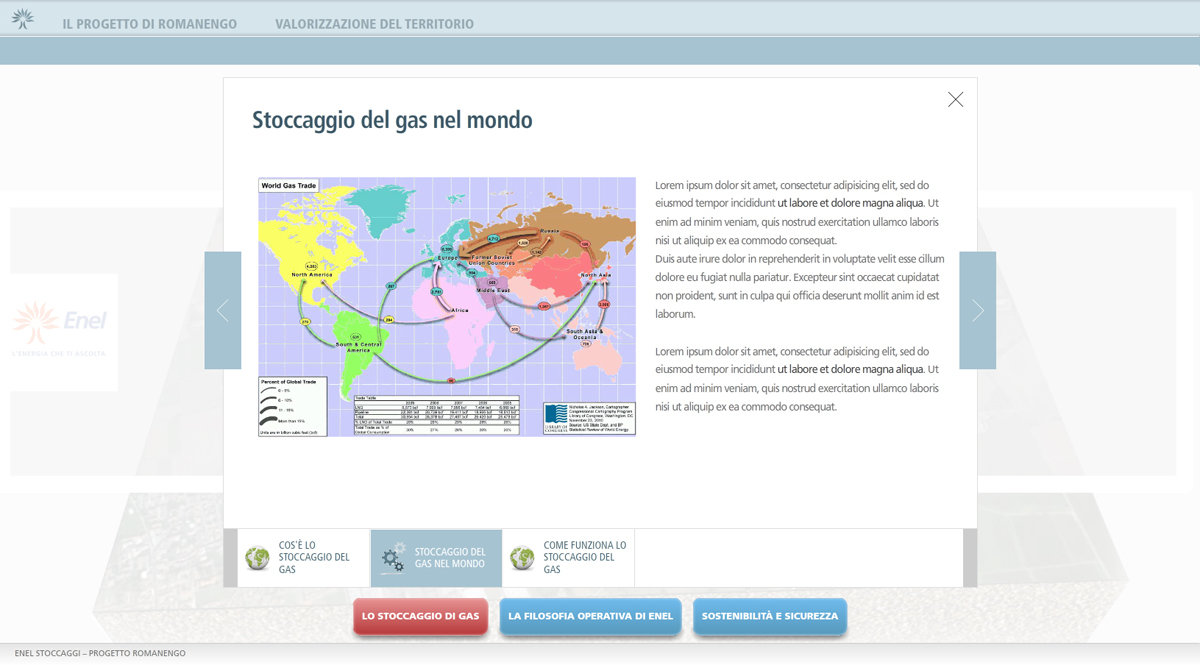The image size is (1200, 665).
Task: Open Il Progetto di Romanengo menu
Action: (150, 24)
